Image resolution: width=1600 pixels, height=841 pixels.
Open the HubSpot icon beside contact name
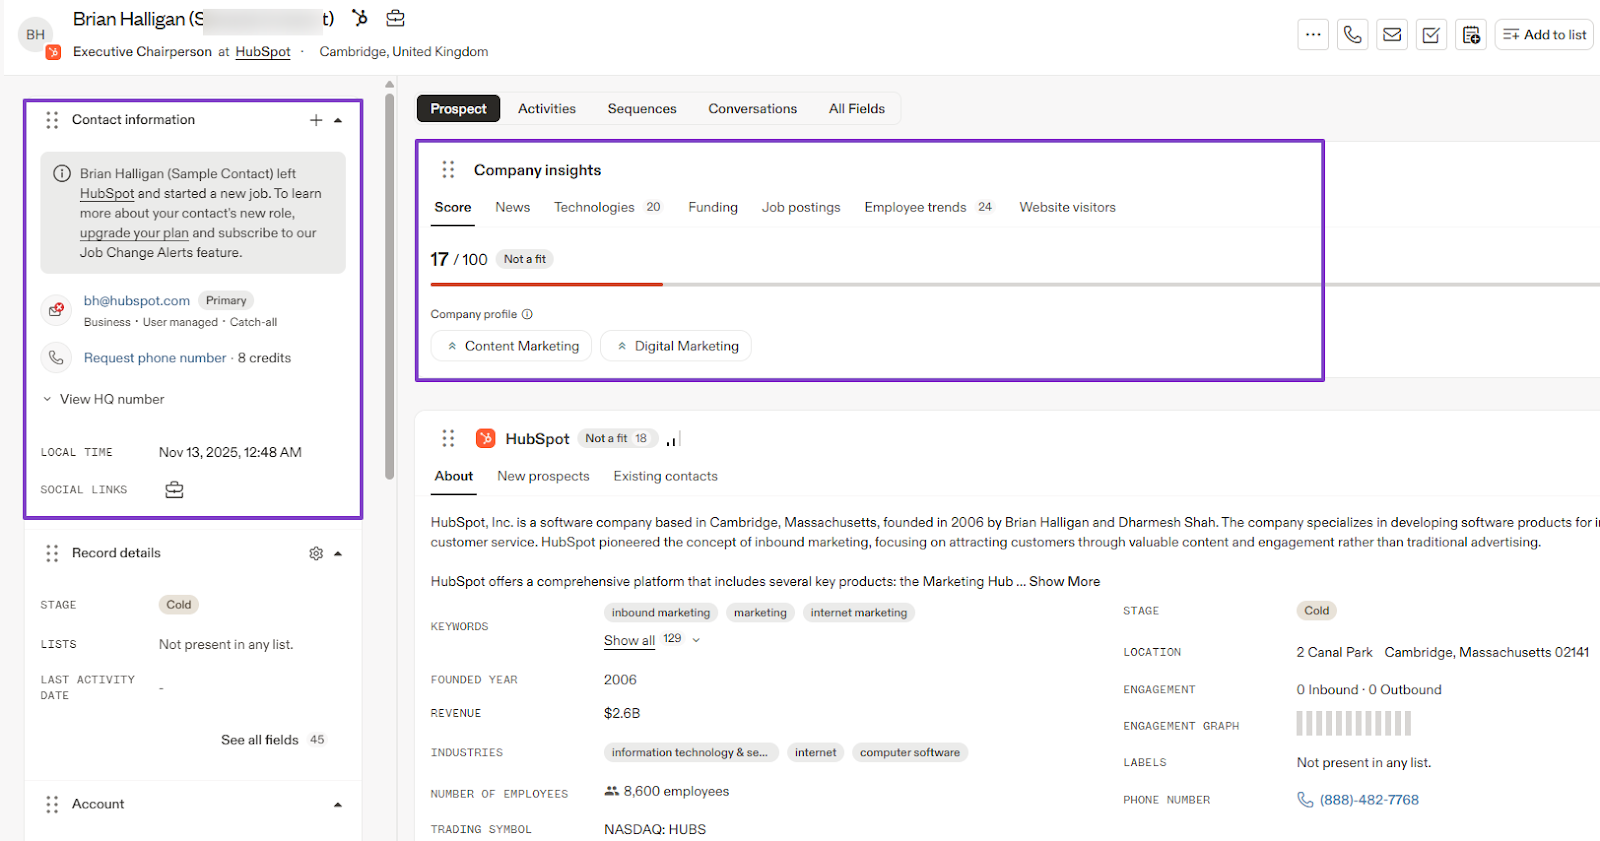360,18
